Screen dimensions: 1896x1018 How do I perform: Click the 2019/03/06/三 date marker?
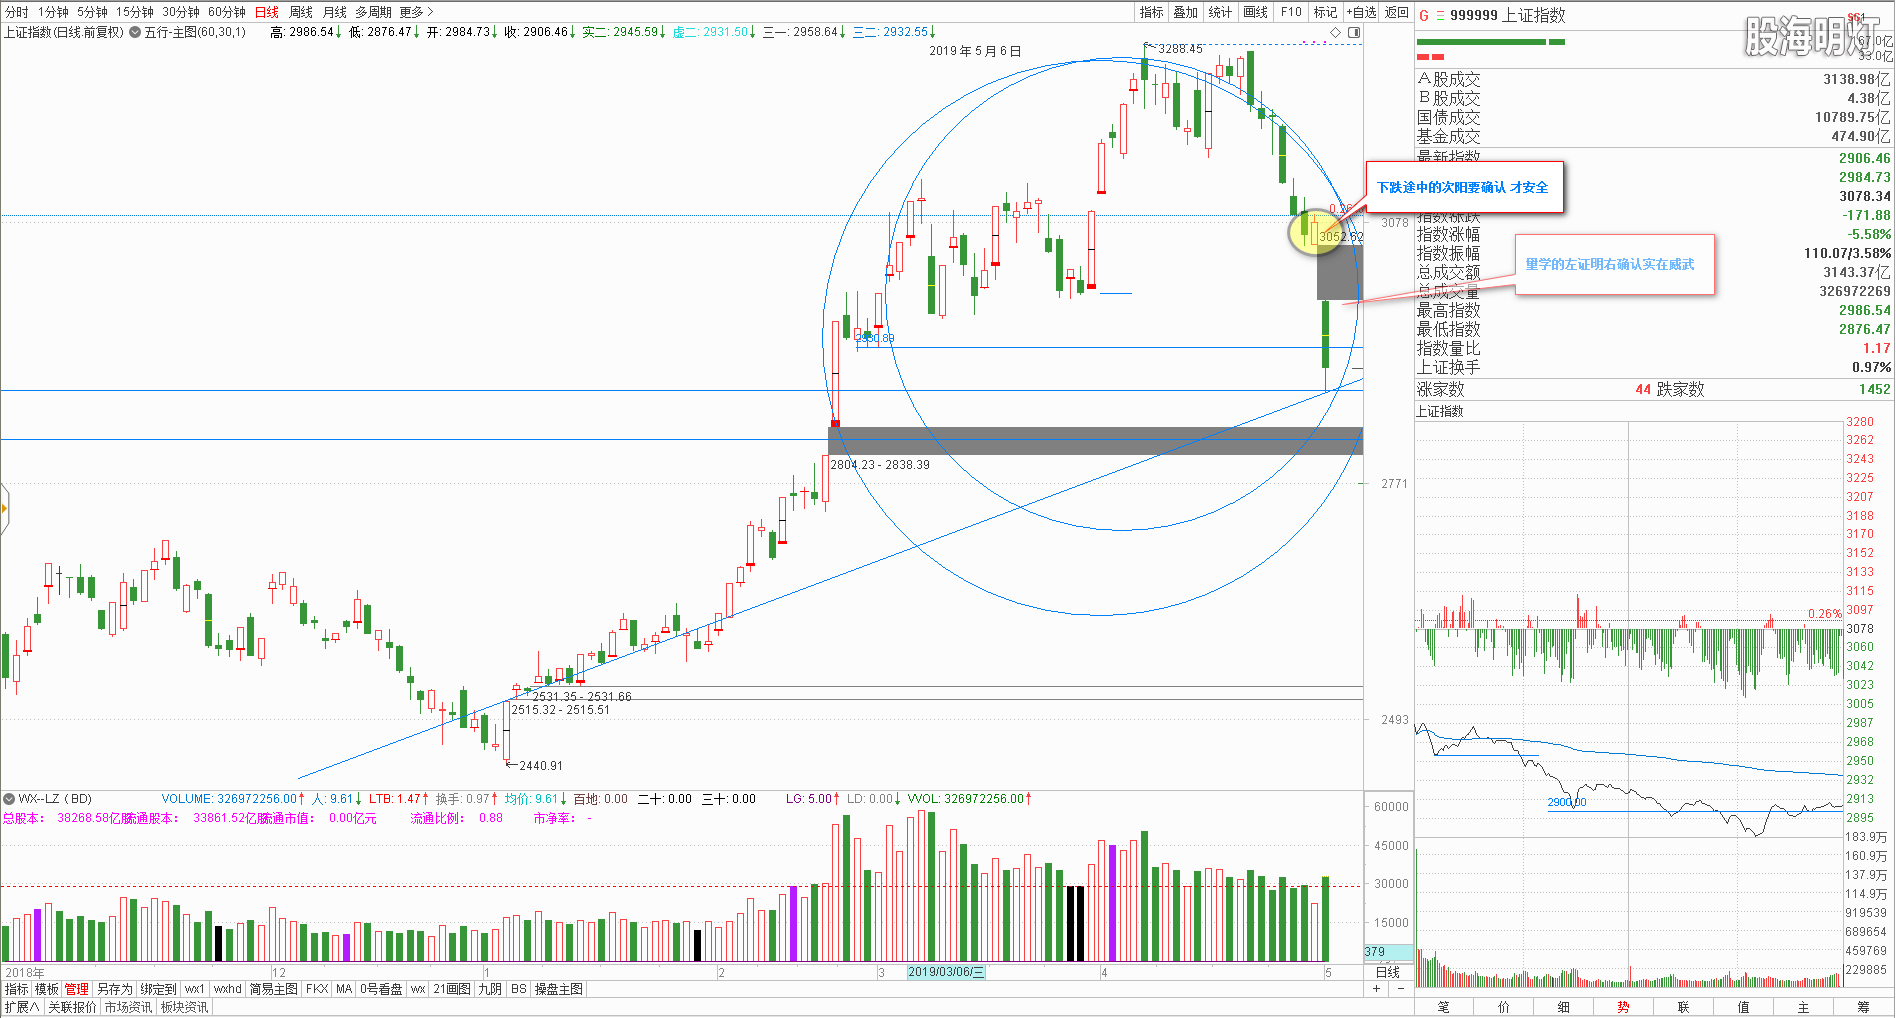946,972
